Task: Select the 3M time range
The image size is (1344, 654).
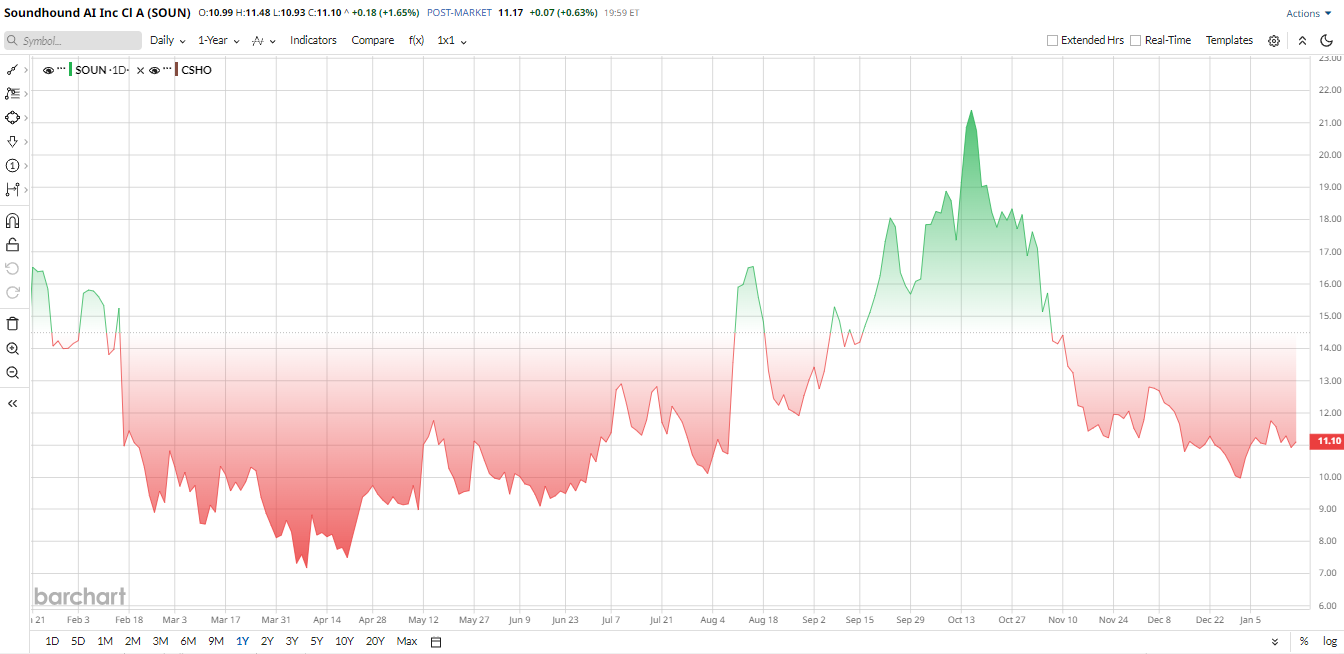Action: pos(160,641)
